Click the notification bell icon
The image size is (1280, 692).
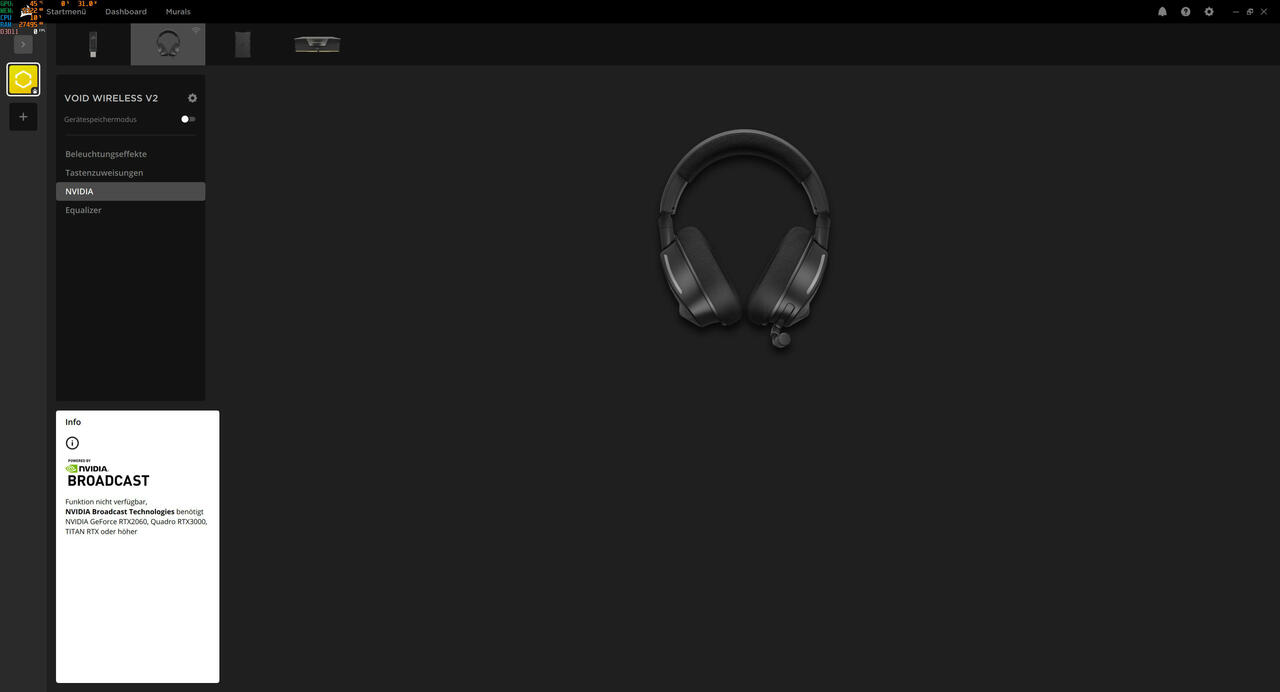[1160, 11]
